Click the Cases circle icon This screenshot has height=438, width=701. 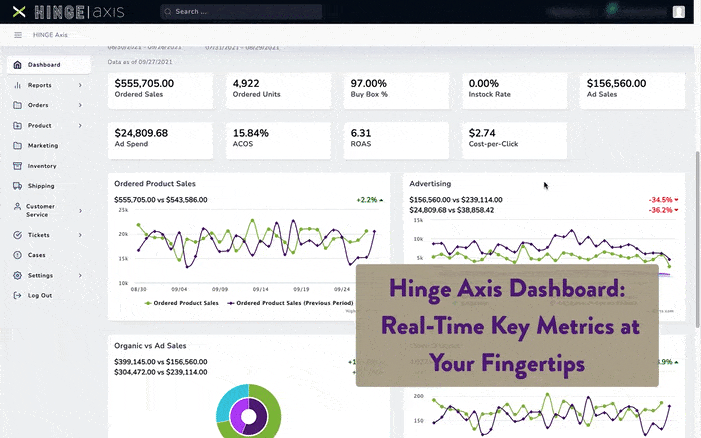coord(17,255)
